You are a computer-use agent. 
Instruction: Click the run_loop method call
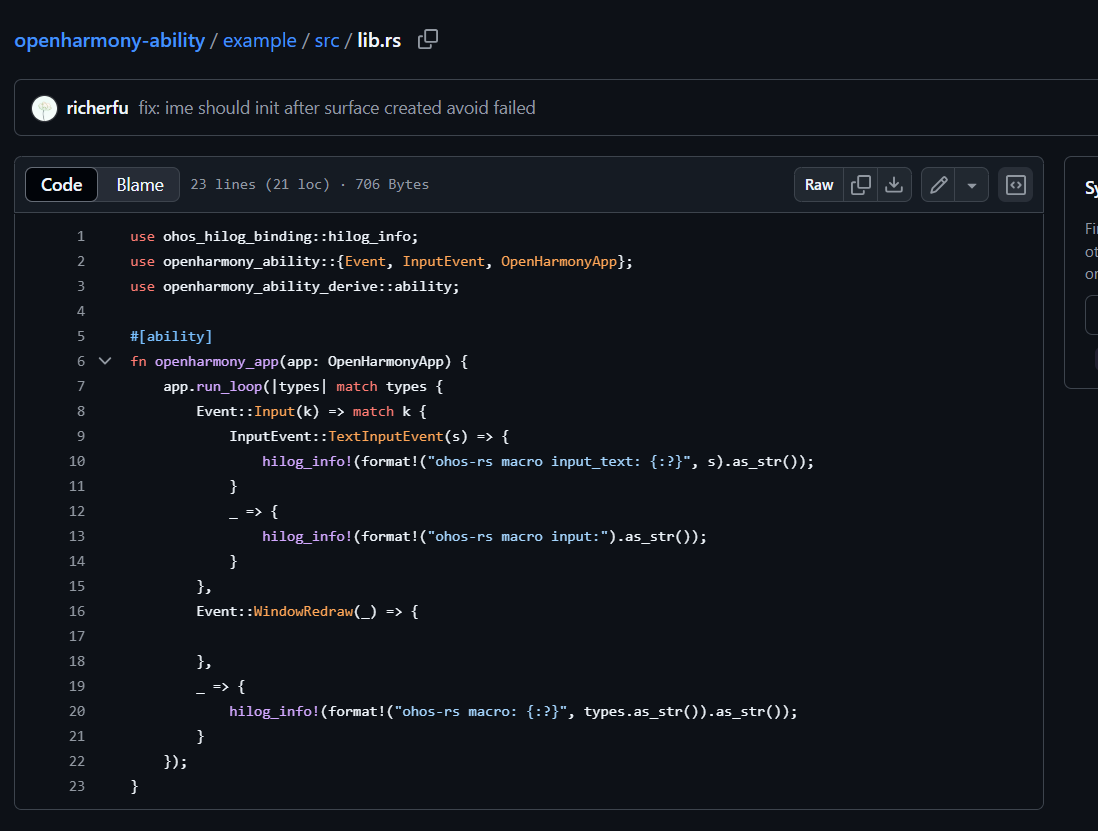coord(229,386)
